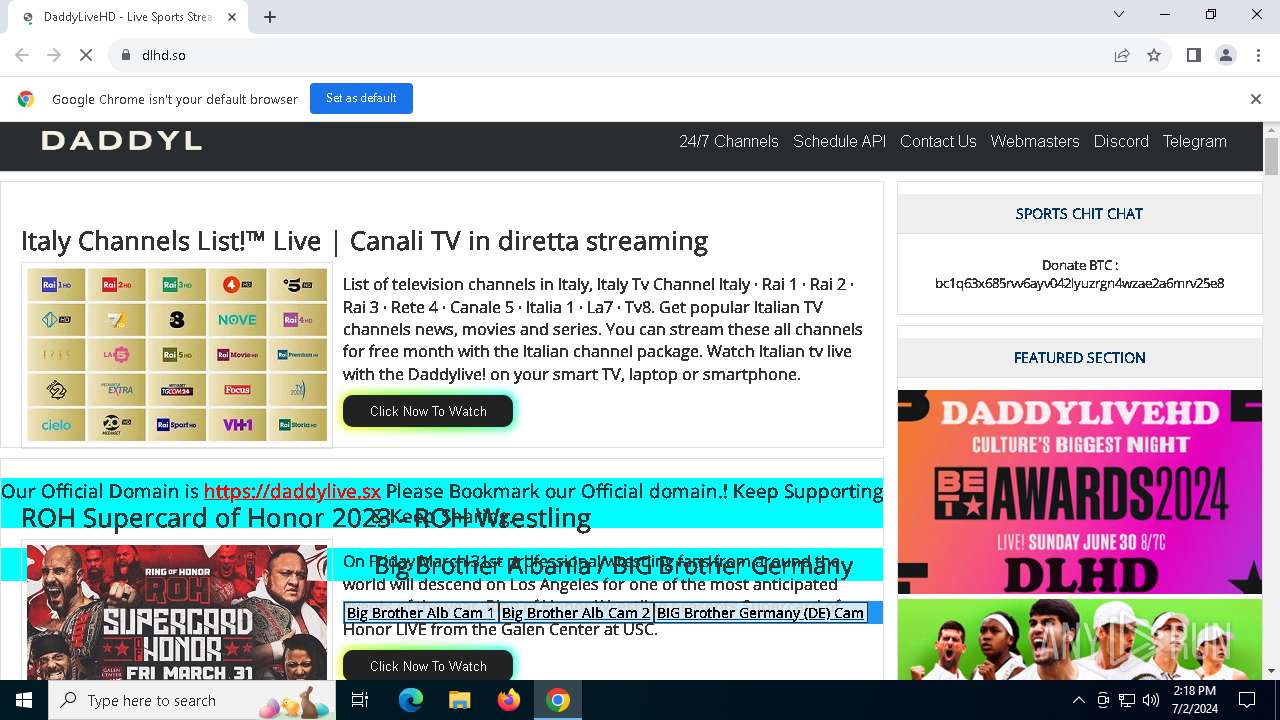Close the DaddyLiveHD tab
1280x720 pixels.
click(x=232, y=17)
